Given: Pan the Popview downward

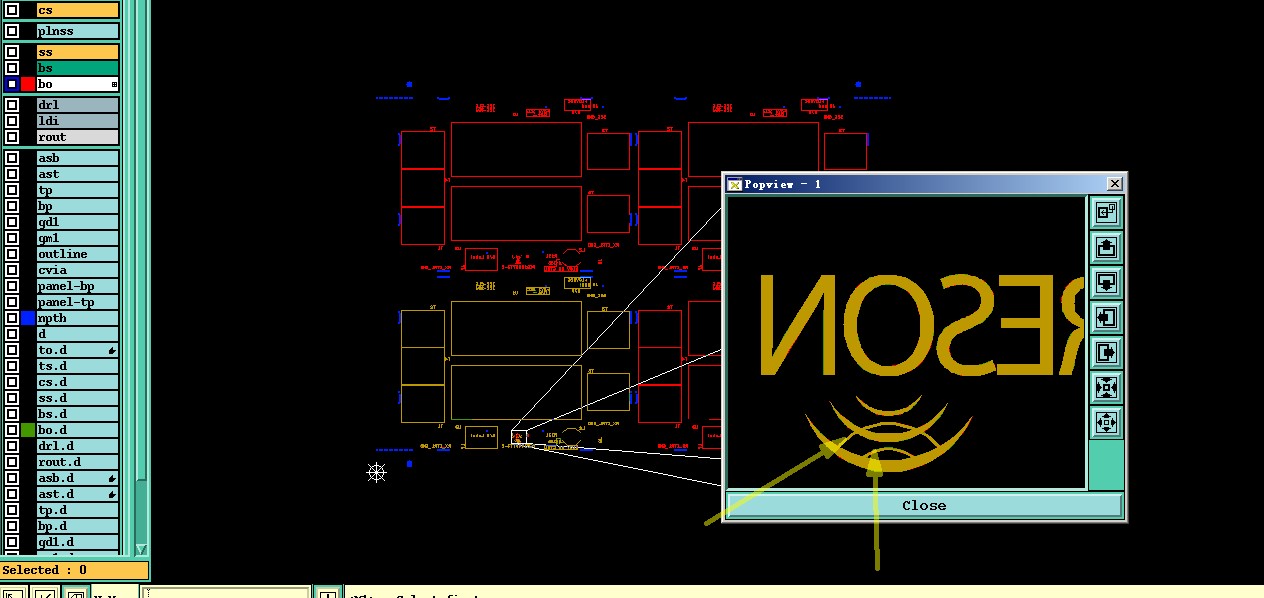Looking at the screenshot, I should pyautogui.click(x=1106, y=282).
